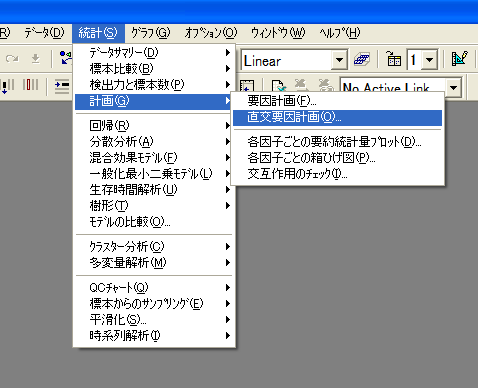Expand the 混合効果モデル(F) submenu
Screen dimensions: 478x388
(x=154, y=157)
